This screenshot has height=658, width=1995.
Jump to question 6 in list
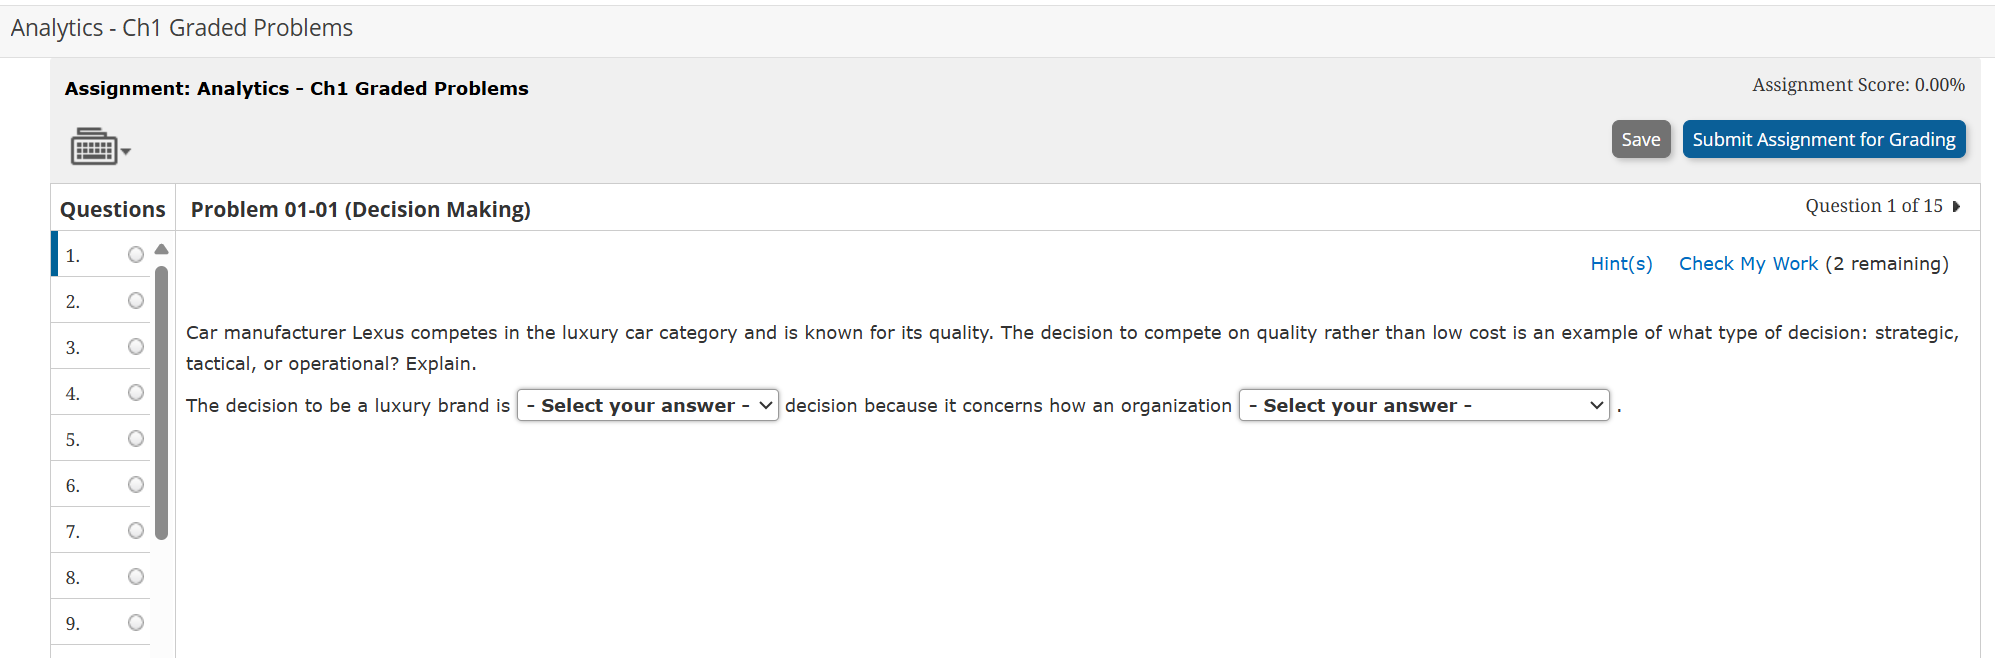(73, 486)
